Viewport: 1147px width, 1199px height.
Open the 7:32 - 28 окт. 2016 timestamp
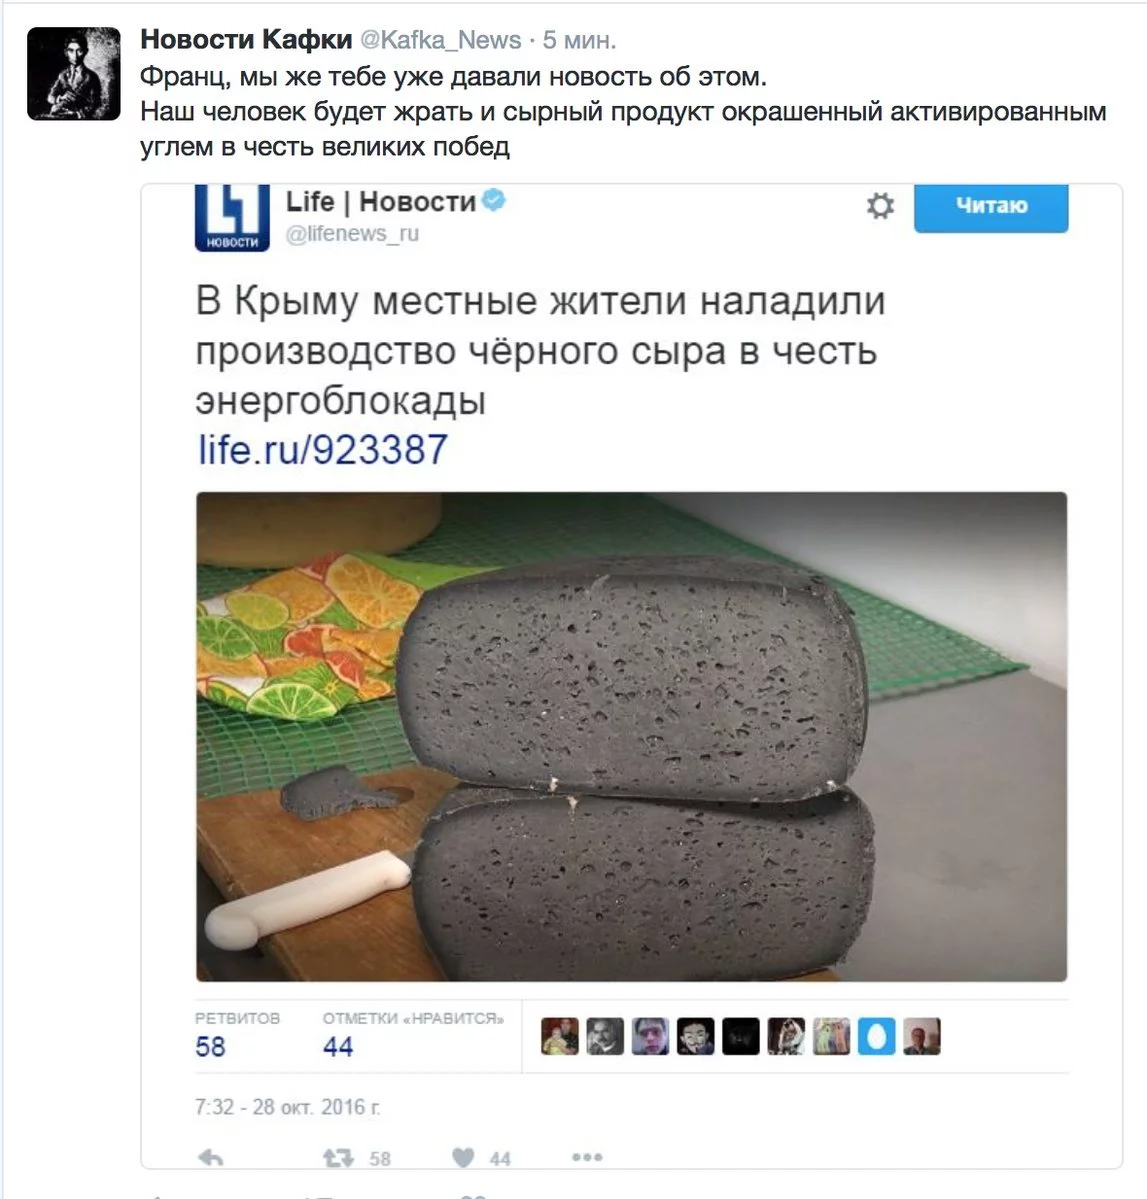click(x=288, y=1106)
